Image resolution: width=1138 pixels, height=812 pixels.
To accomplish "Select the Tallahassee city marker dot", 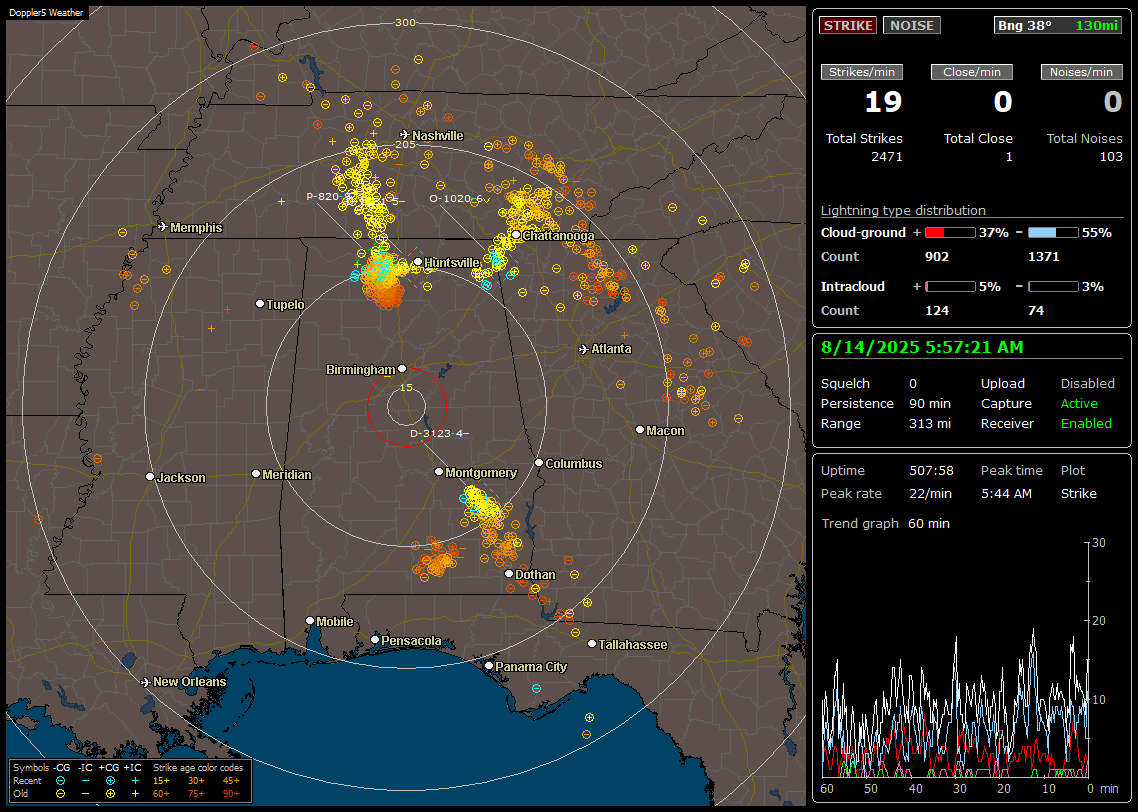I will tap(592, 644).
